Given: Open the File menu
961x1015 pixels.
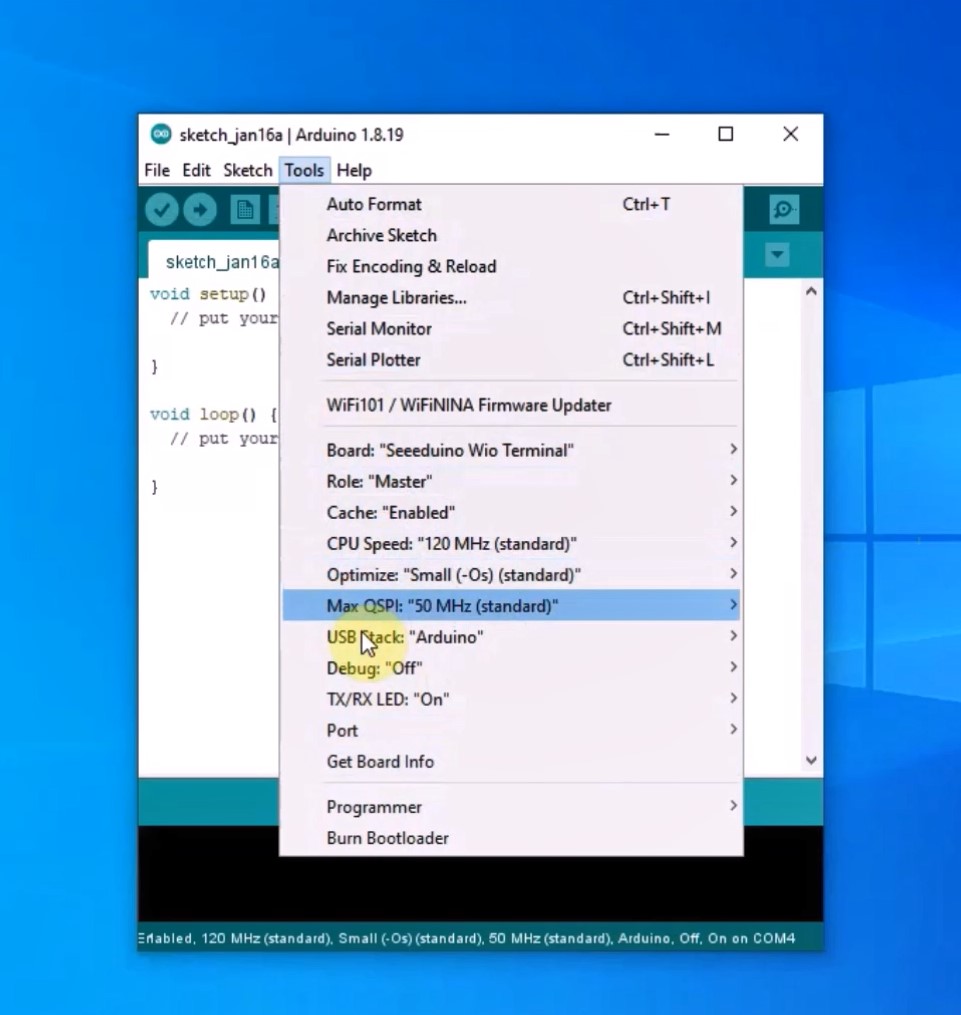Looking at the screenshot, I should click(x=157, y=170).
